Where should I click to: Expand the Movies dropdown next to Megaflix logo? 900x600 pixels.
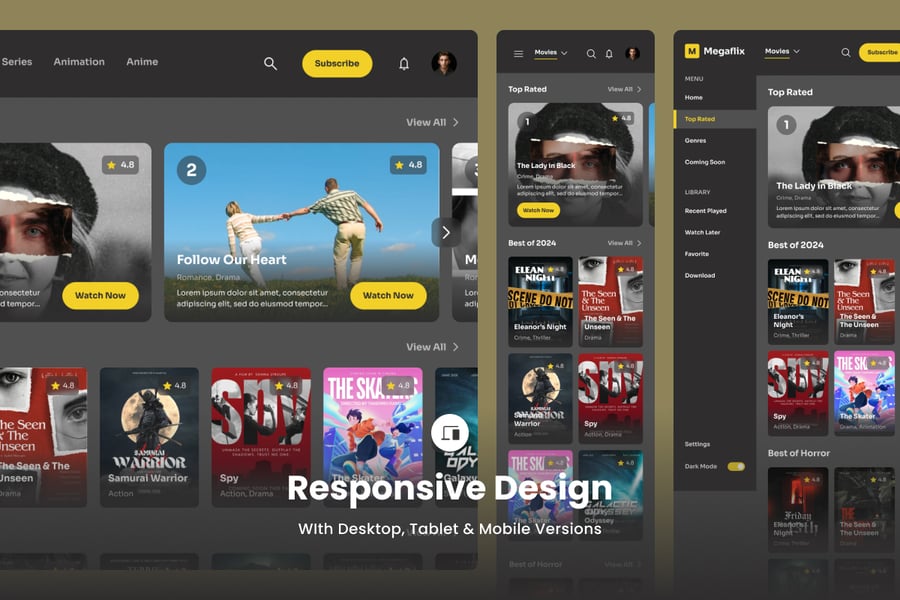pos(781,51)
